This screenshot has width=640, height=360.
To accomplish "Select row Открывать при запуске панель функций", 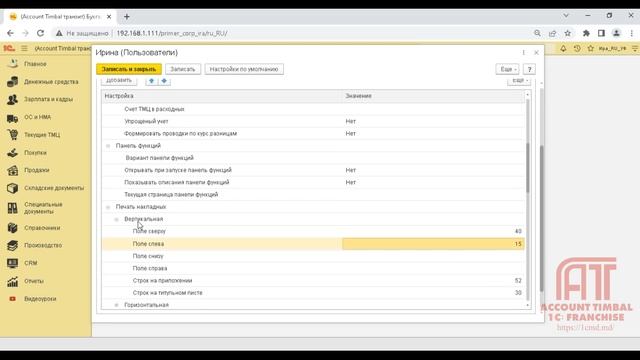I will click(x=313, y=170).
